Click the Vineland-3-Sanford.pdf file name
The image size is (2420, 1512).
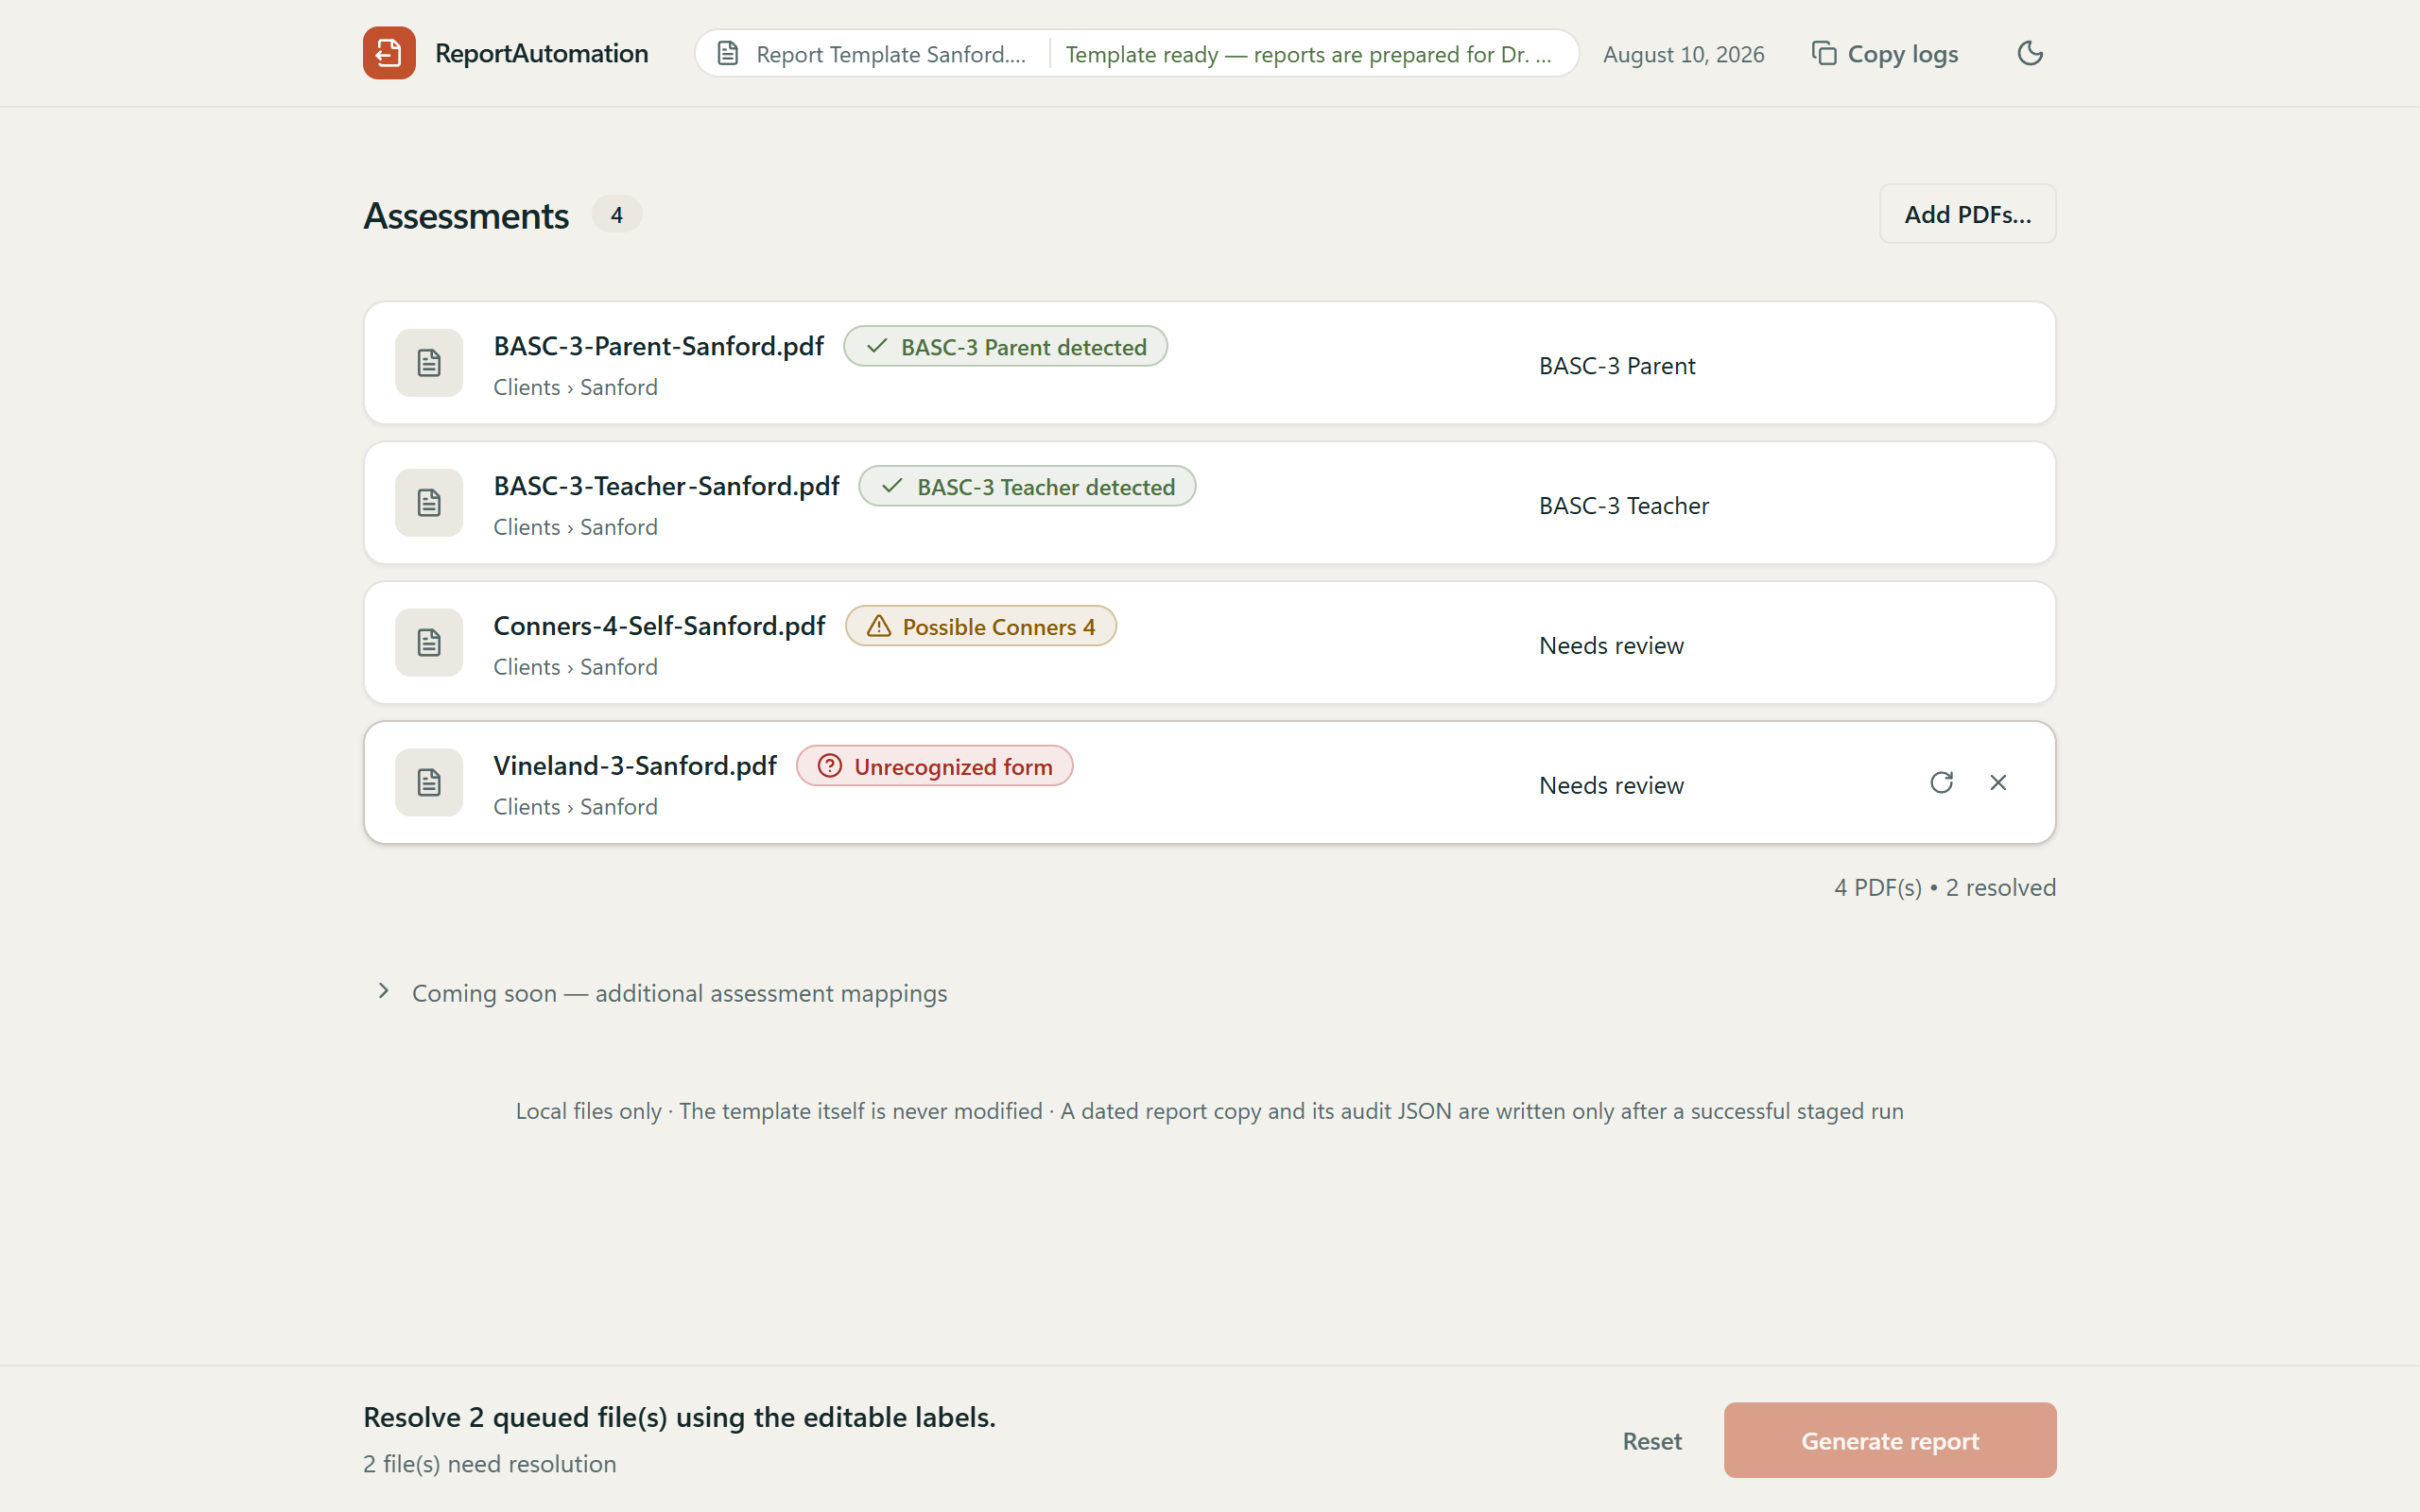click(x=635, y=766)
